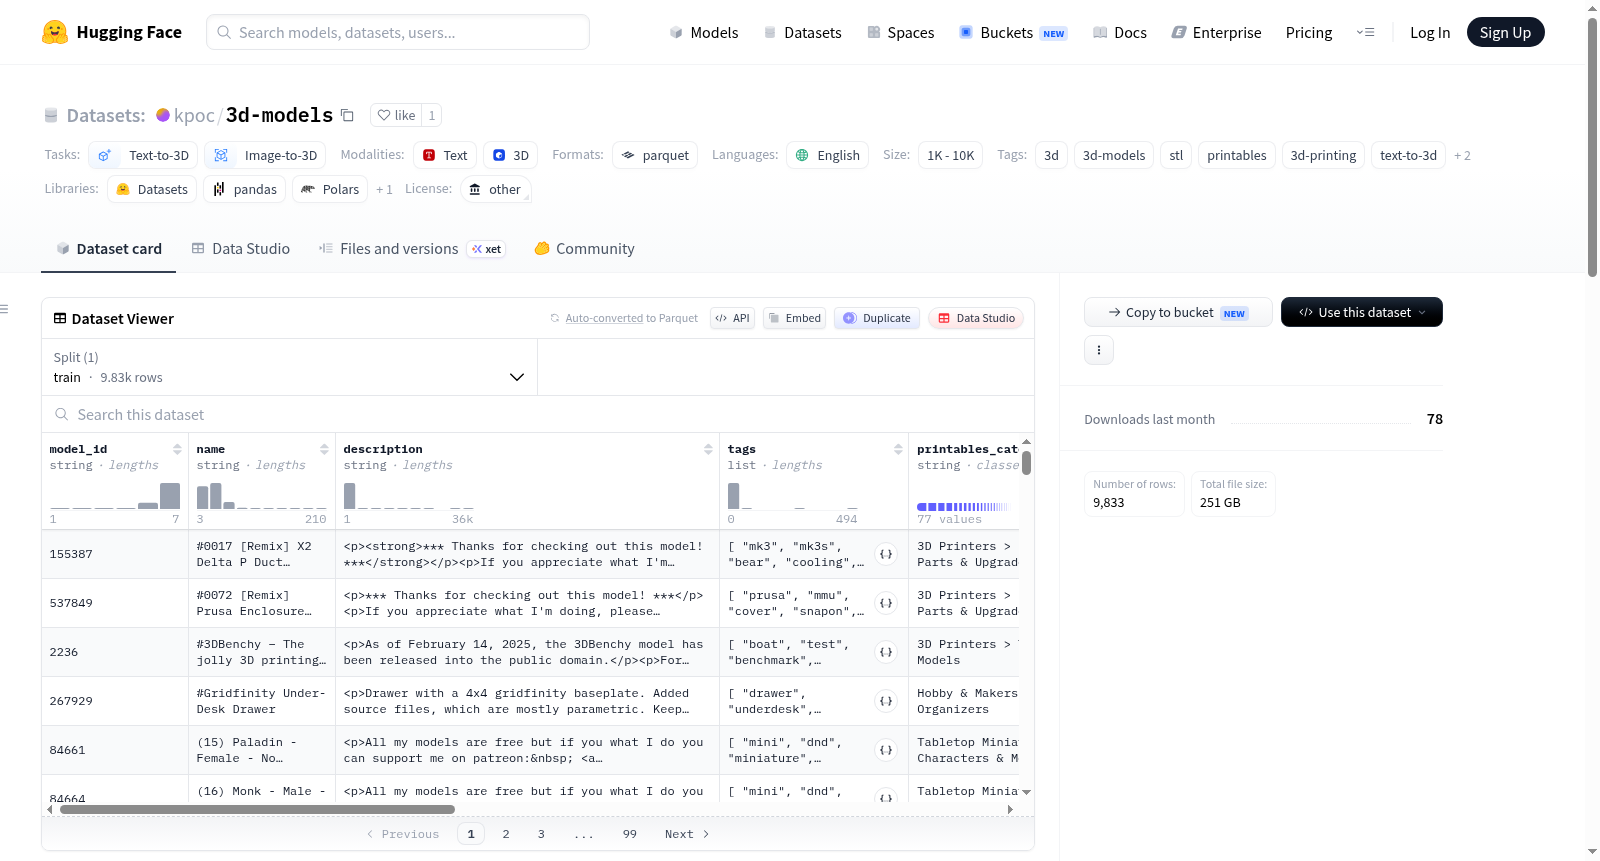Click the Next page button
The width and height of the screenshot is (1600, 861).
tap(687, 834)
